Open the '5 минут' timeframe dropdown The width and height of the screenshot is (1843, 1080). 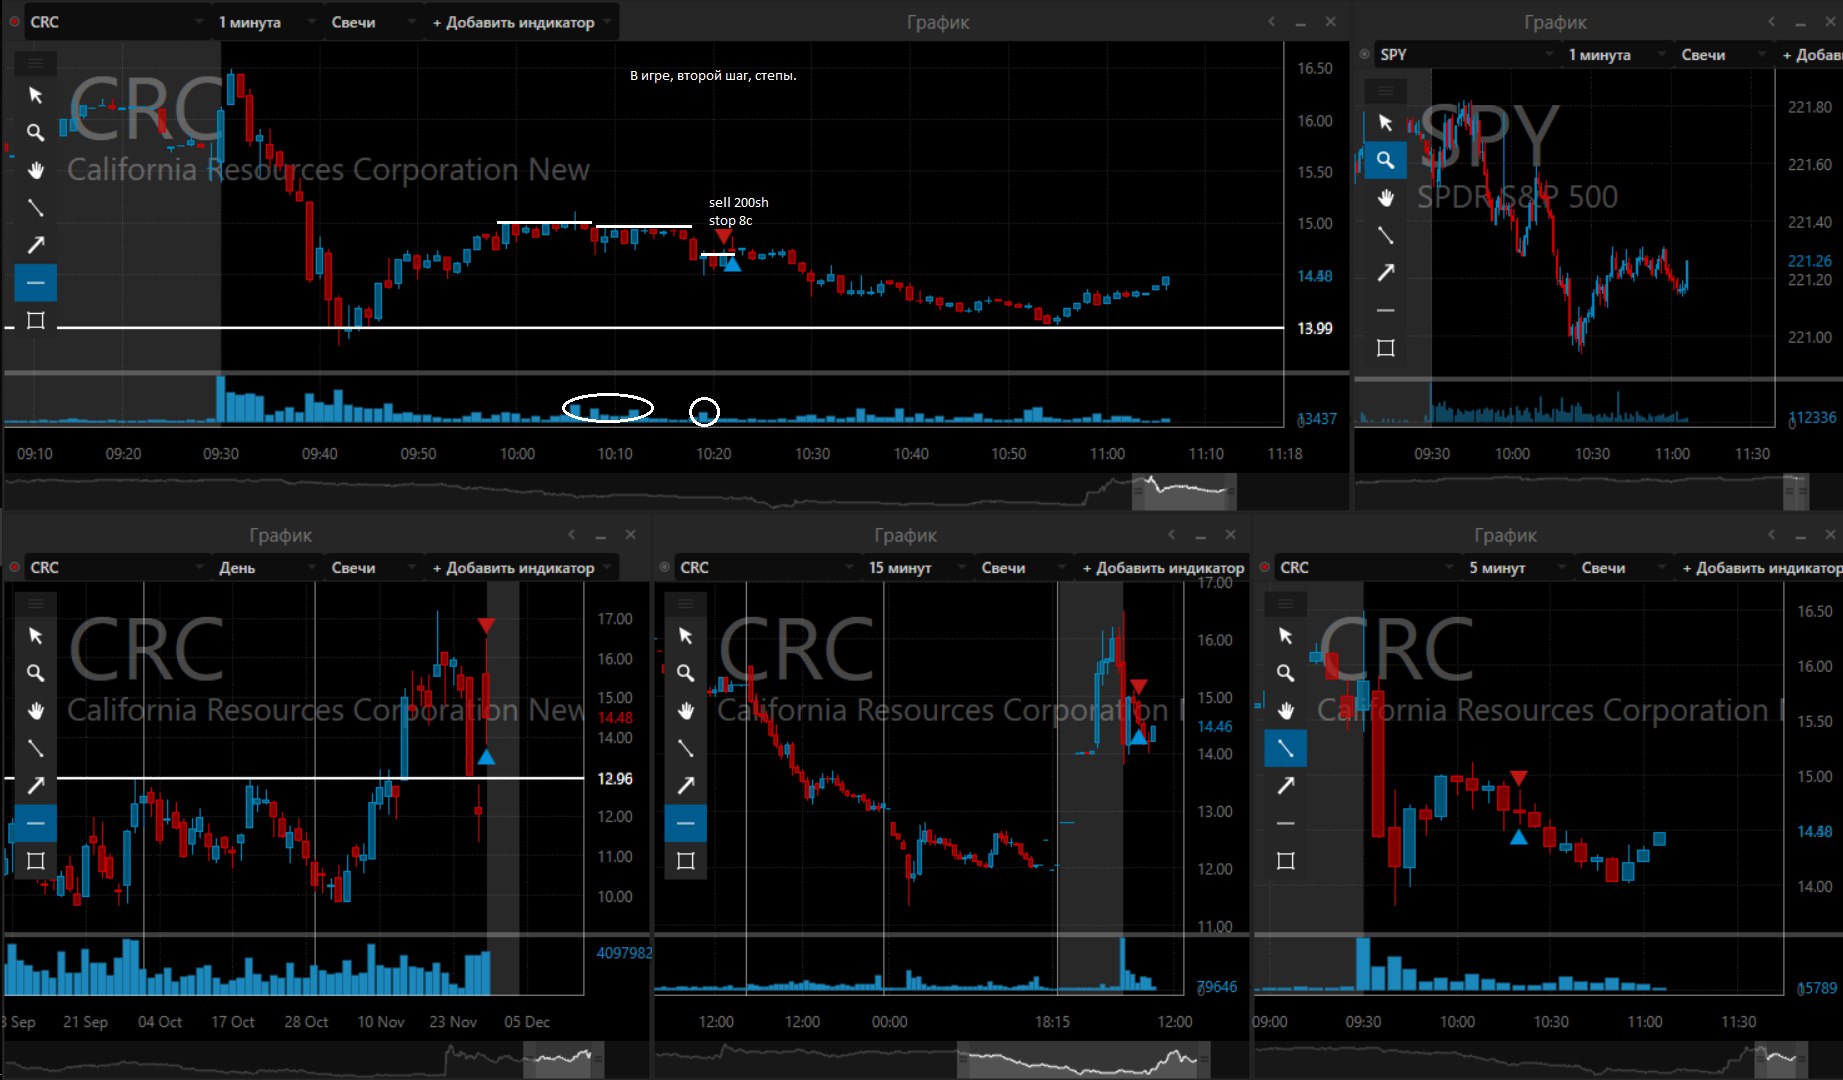1516,567
